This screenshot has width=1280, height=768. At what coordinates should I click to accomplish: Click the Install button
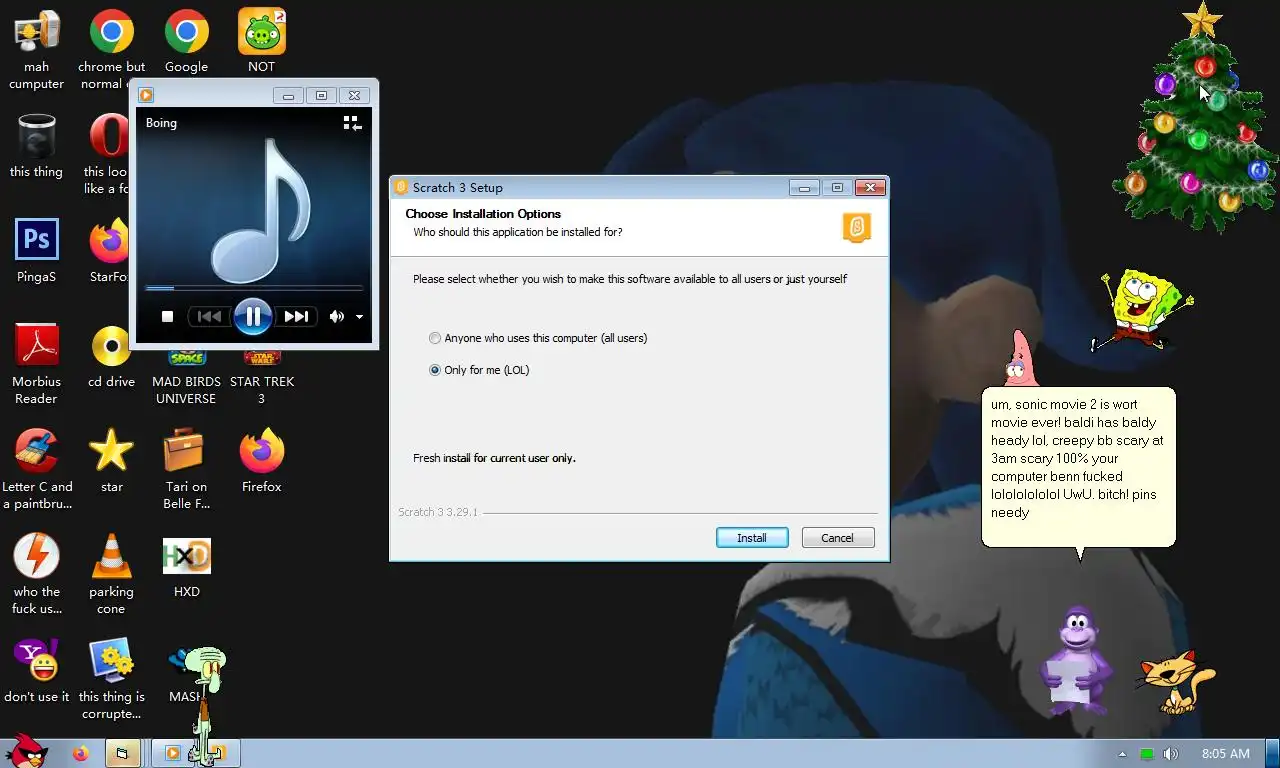coord(752,538)
